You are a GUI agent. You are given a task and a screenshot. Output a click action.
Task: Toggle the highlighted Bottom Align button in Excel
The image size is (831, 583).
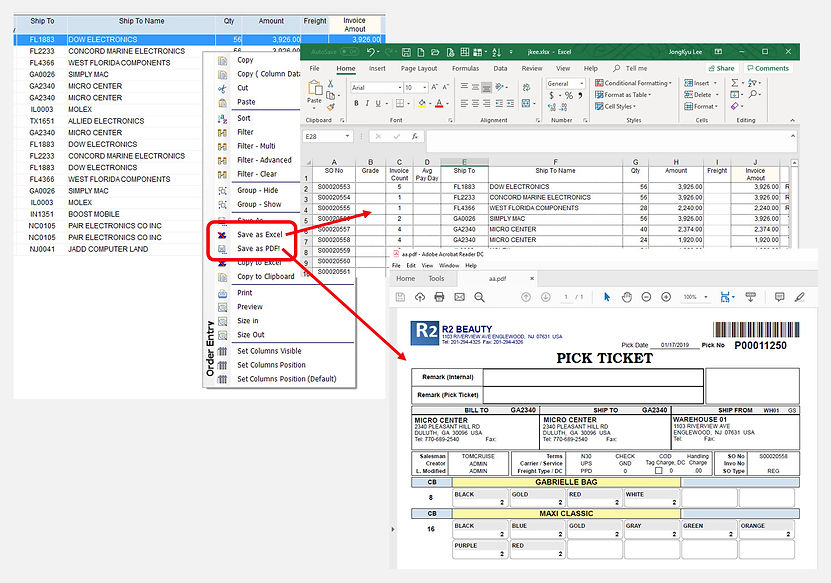pos(487,87)
